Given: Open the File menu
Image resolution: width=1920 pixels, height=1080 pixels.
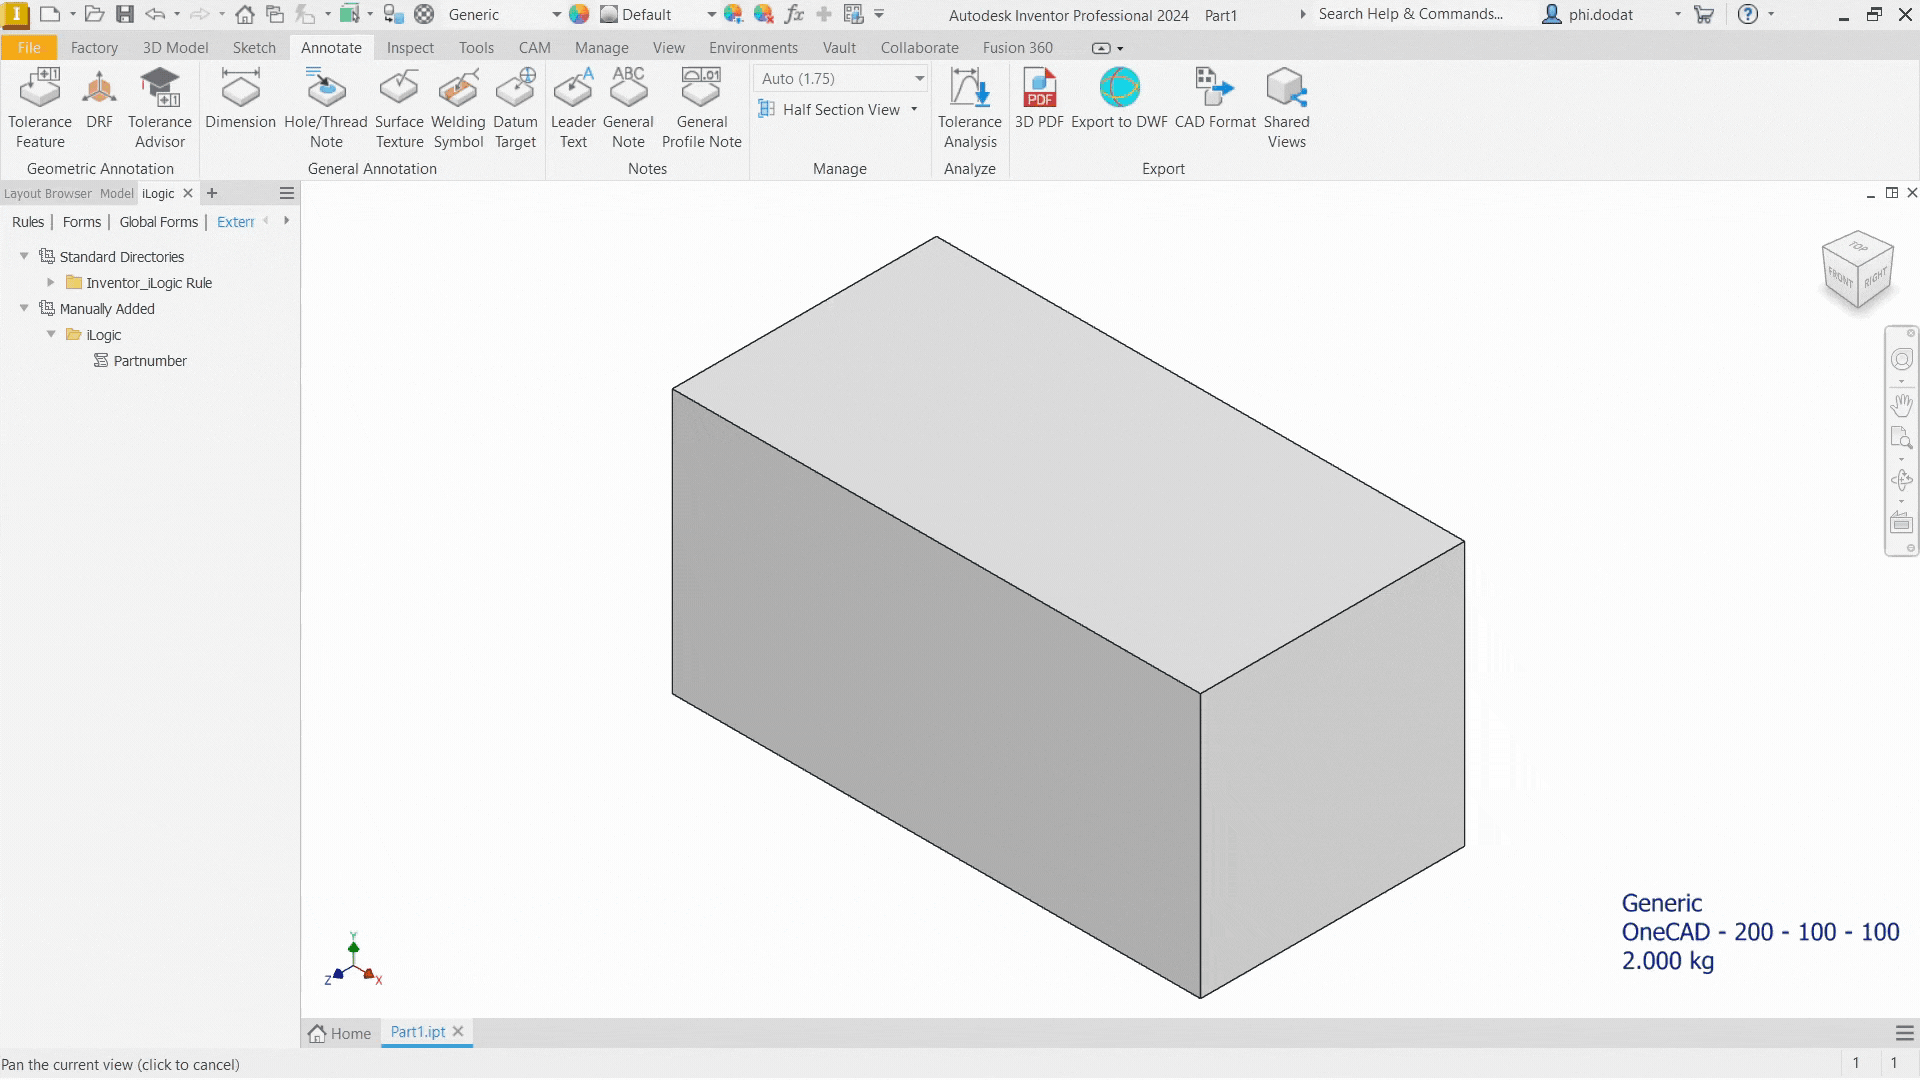Looking at the screenshot, I should (x=29, y=48).
